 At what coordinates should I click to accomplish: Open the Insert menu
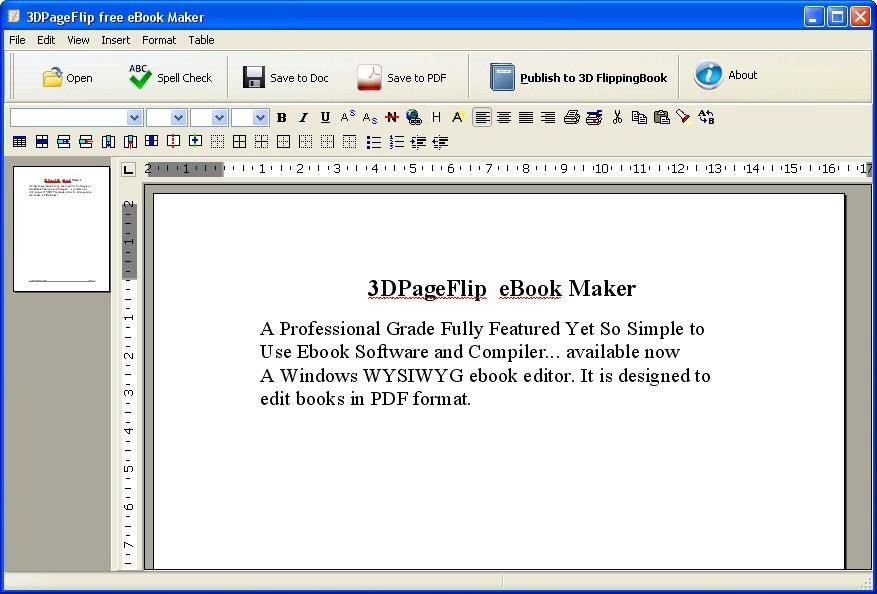coord(115,40)
